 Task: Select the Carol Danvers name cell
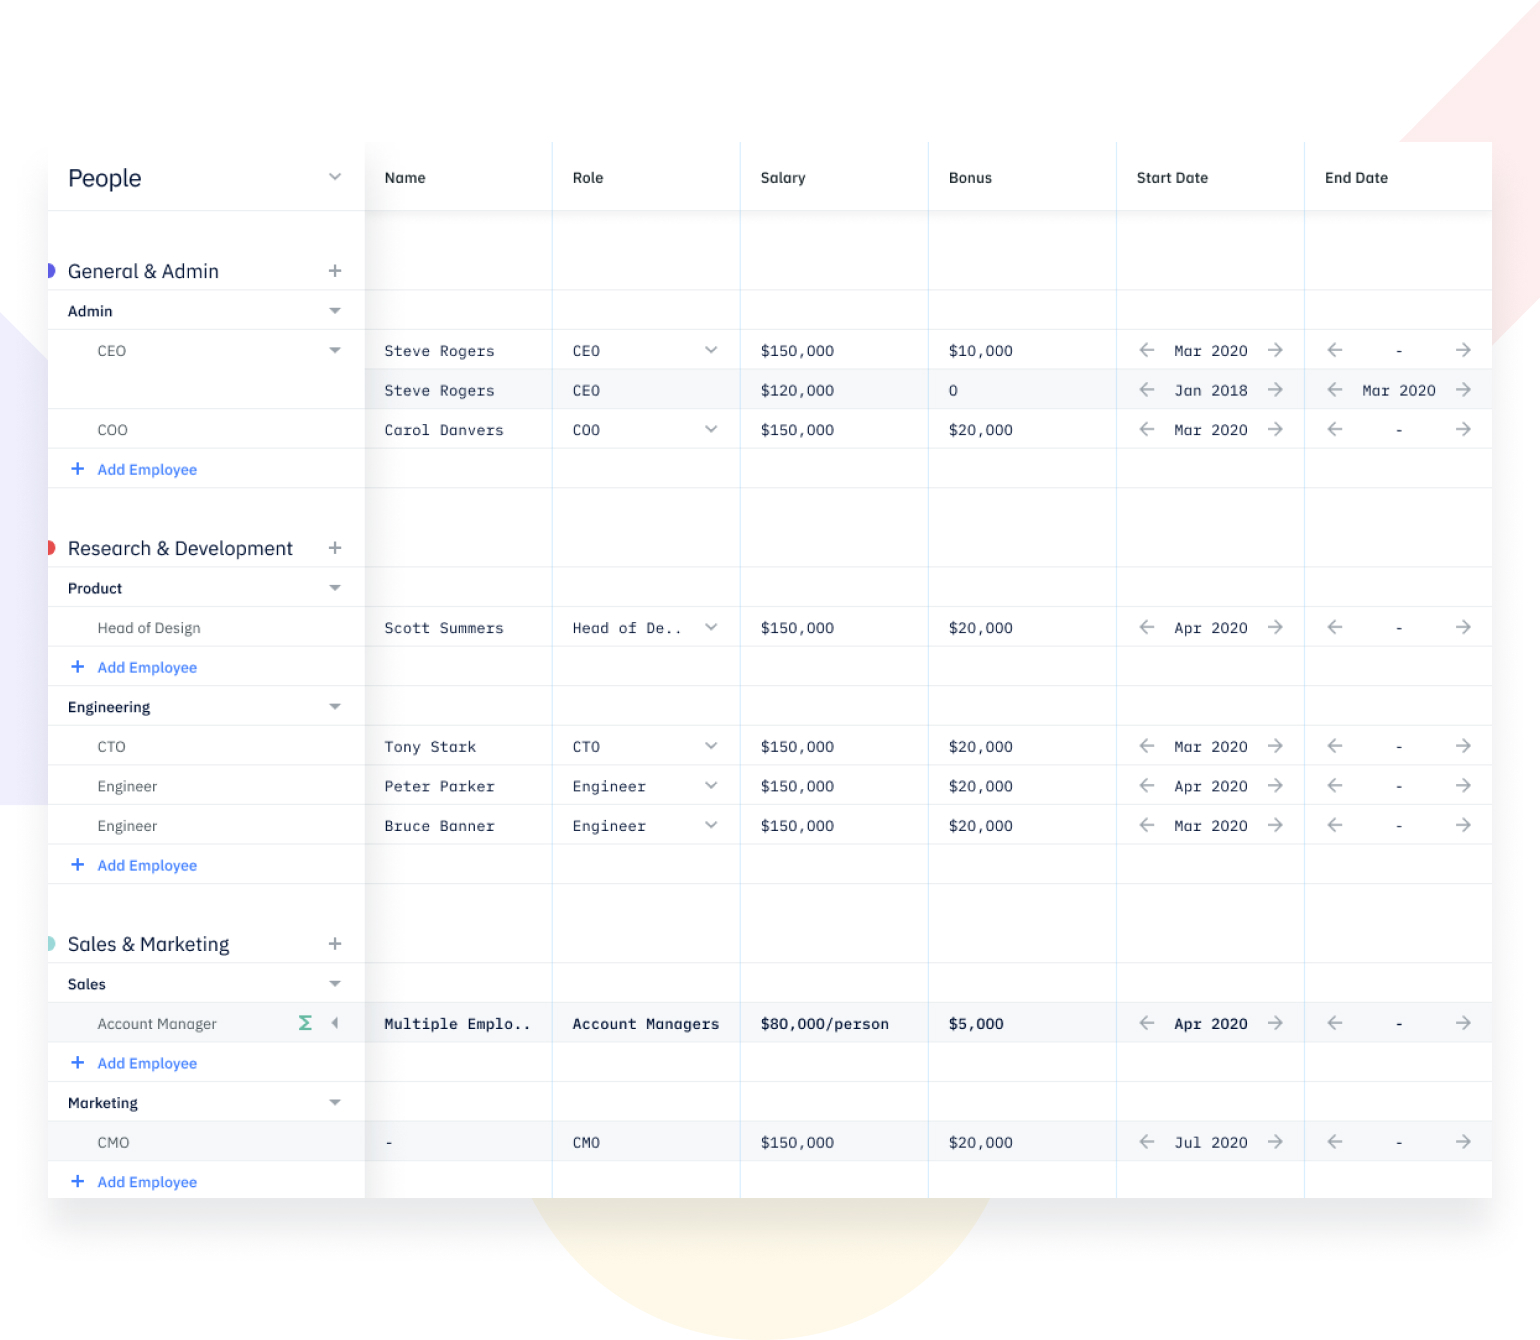point(458,430)
